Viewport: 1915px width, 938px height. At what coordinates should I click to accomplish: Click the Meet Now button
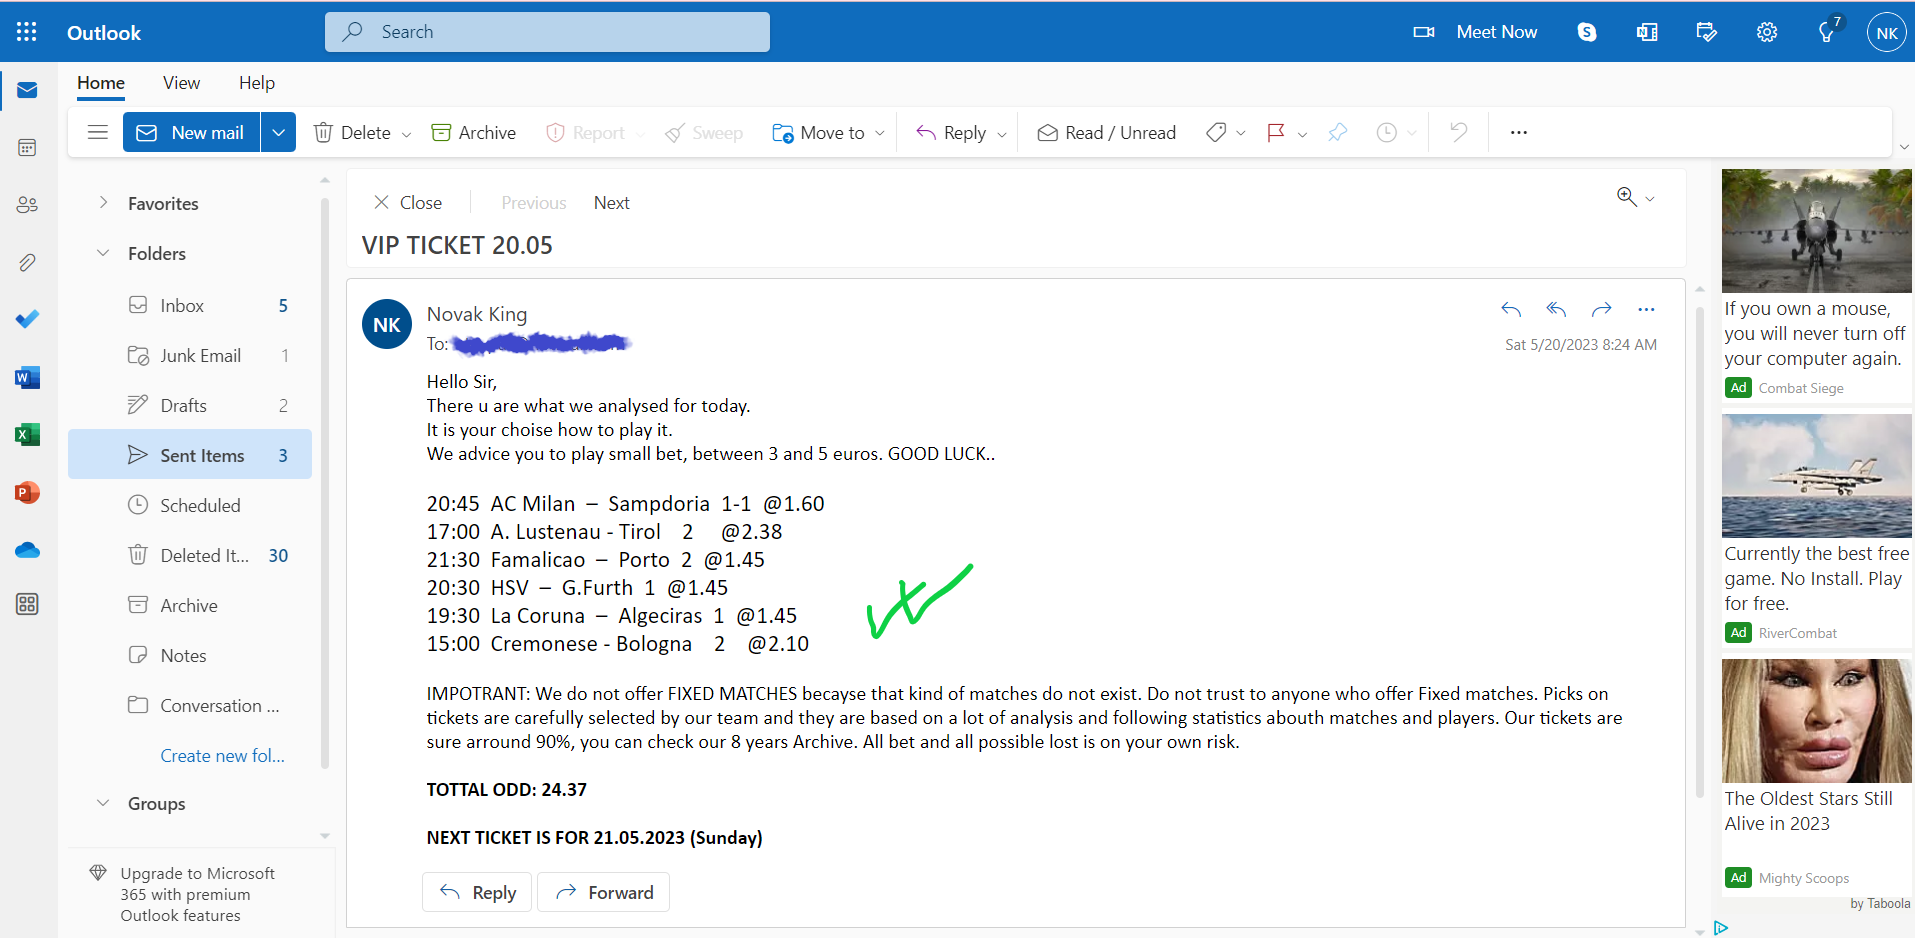(1475, 32)
